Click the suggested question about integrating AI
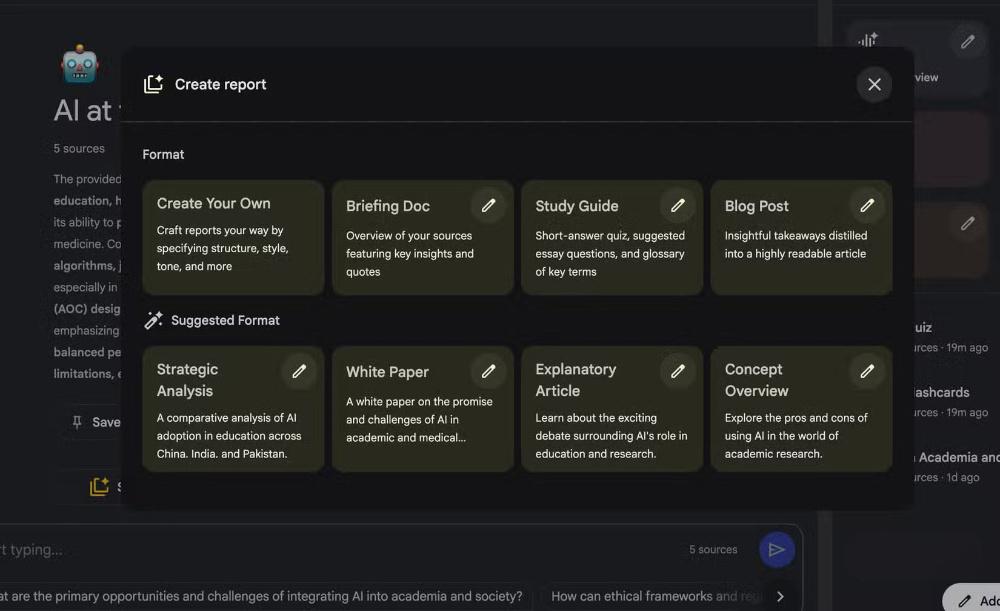This screenshot has height=611, width=1000. click(262, 595)
